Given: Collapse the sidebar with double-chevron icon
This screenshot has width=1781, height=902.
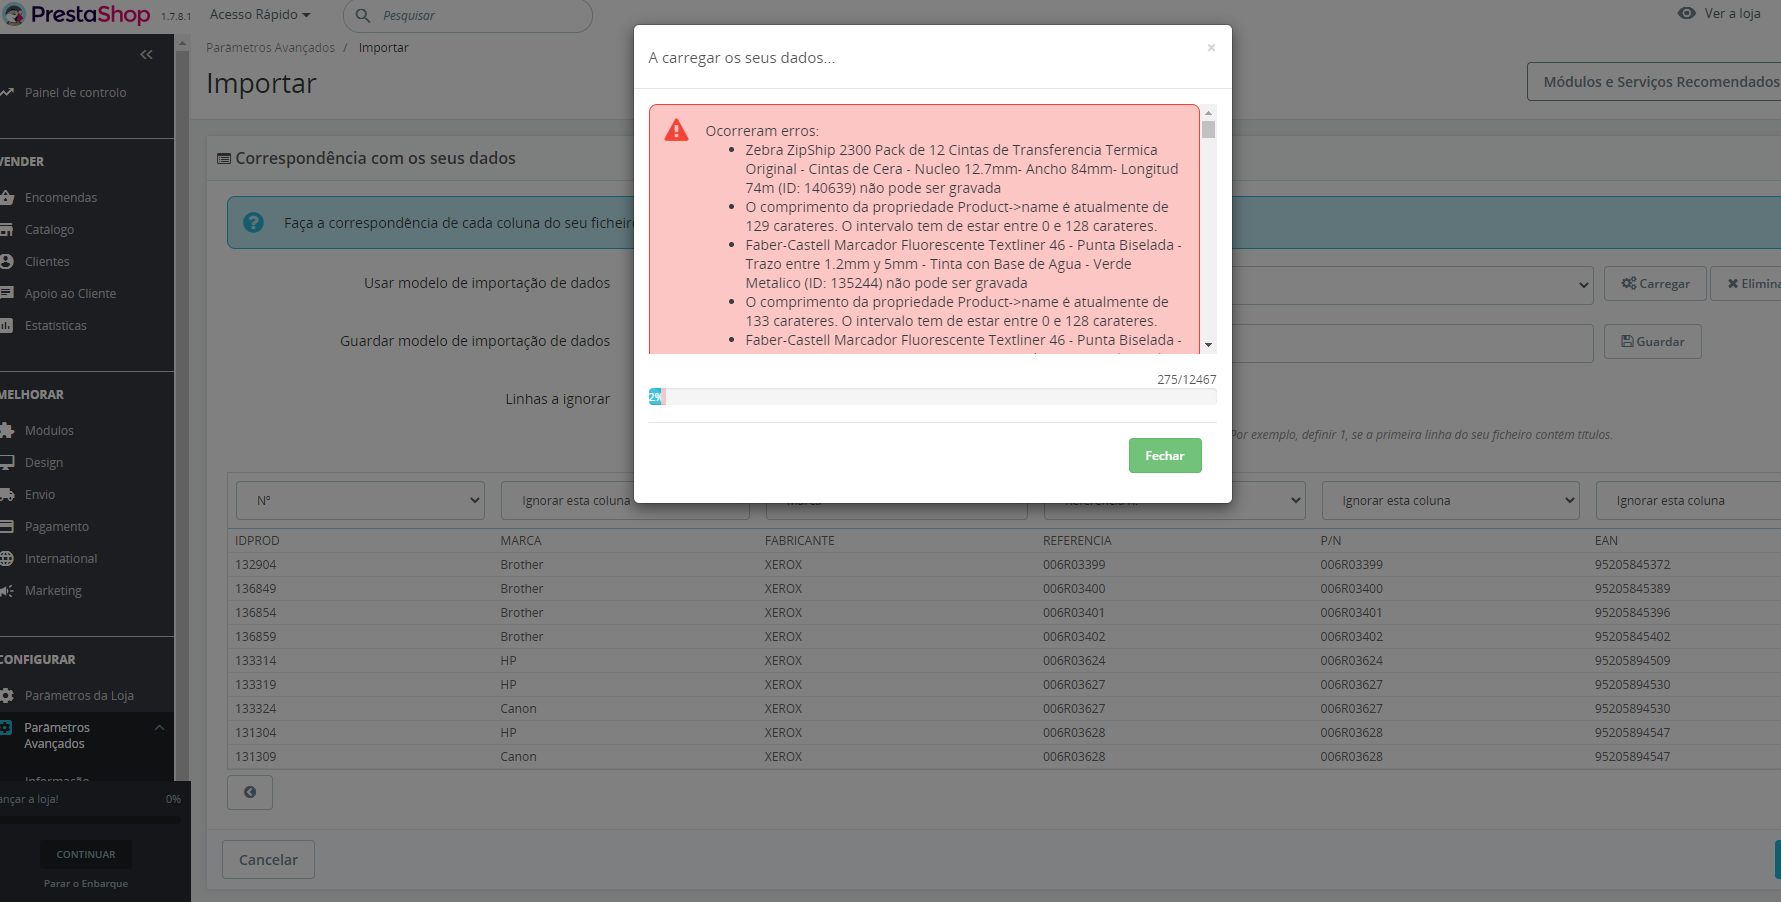Looking at the screenshot, I should pos(147,54).
